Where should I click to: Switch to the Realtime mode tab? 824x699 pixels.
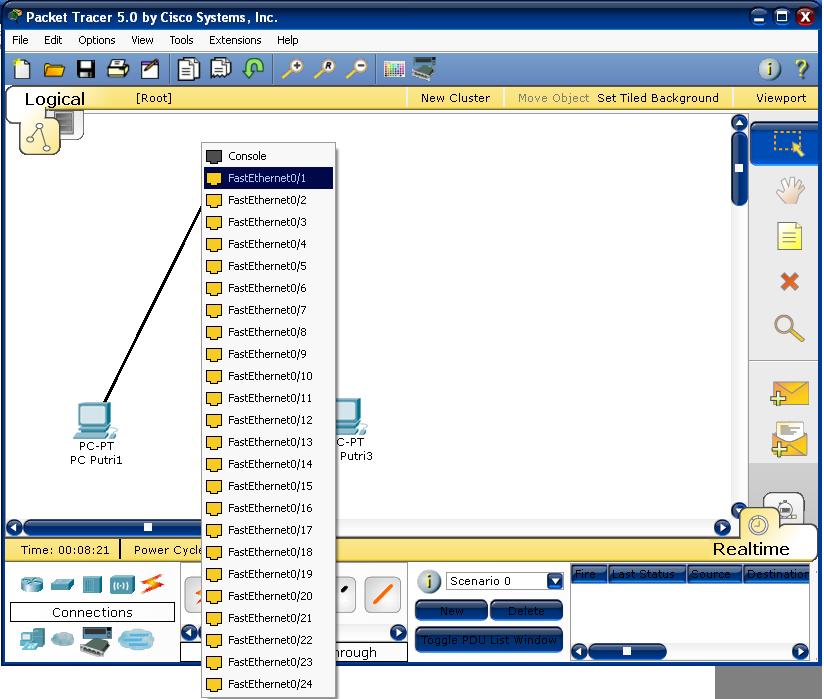751,549
